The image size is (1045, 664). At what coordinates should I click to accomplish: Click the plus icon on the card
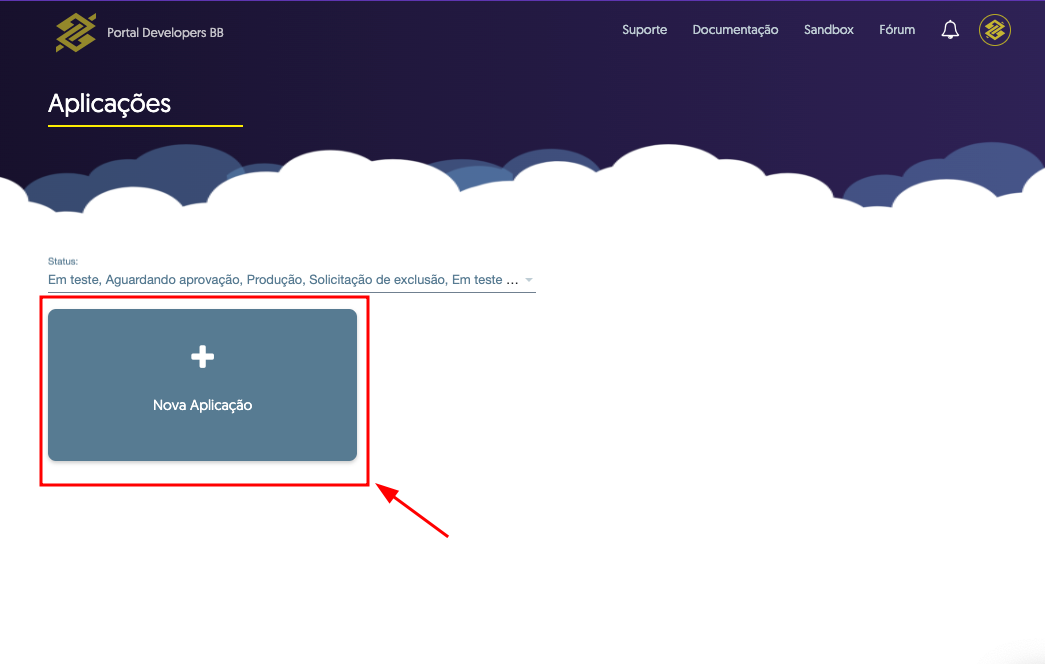202,356
